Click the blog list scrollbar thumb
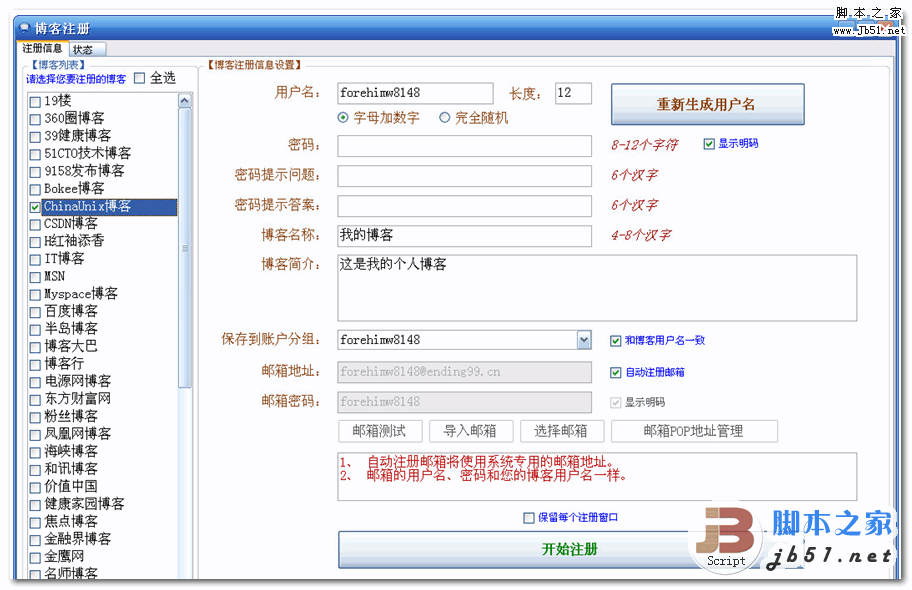The image size is (912, 590). [184, 248]
